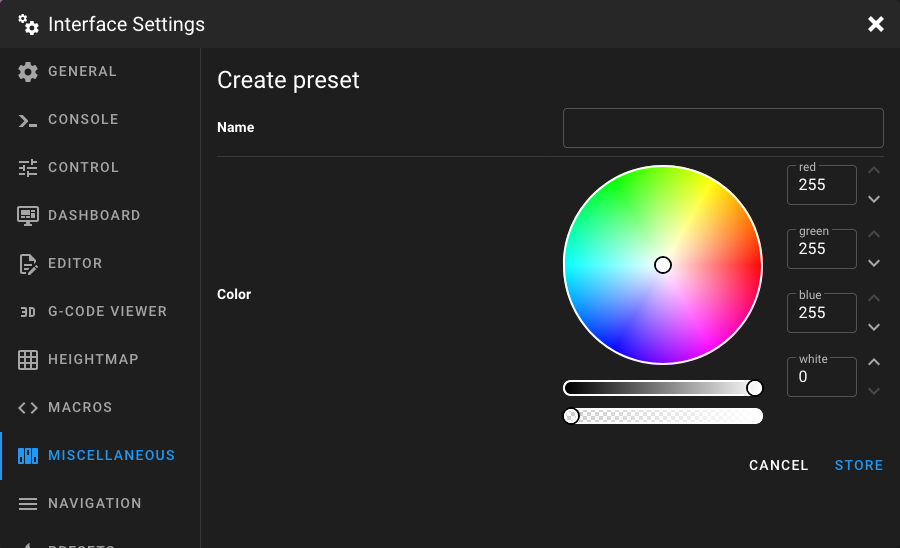Click the Miscellaneous icon
Screen dimensions: 900x548
tap(28, 456)
